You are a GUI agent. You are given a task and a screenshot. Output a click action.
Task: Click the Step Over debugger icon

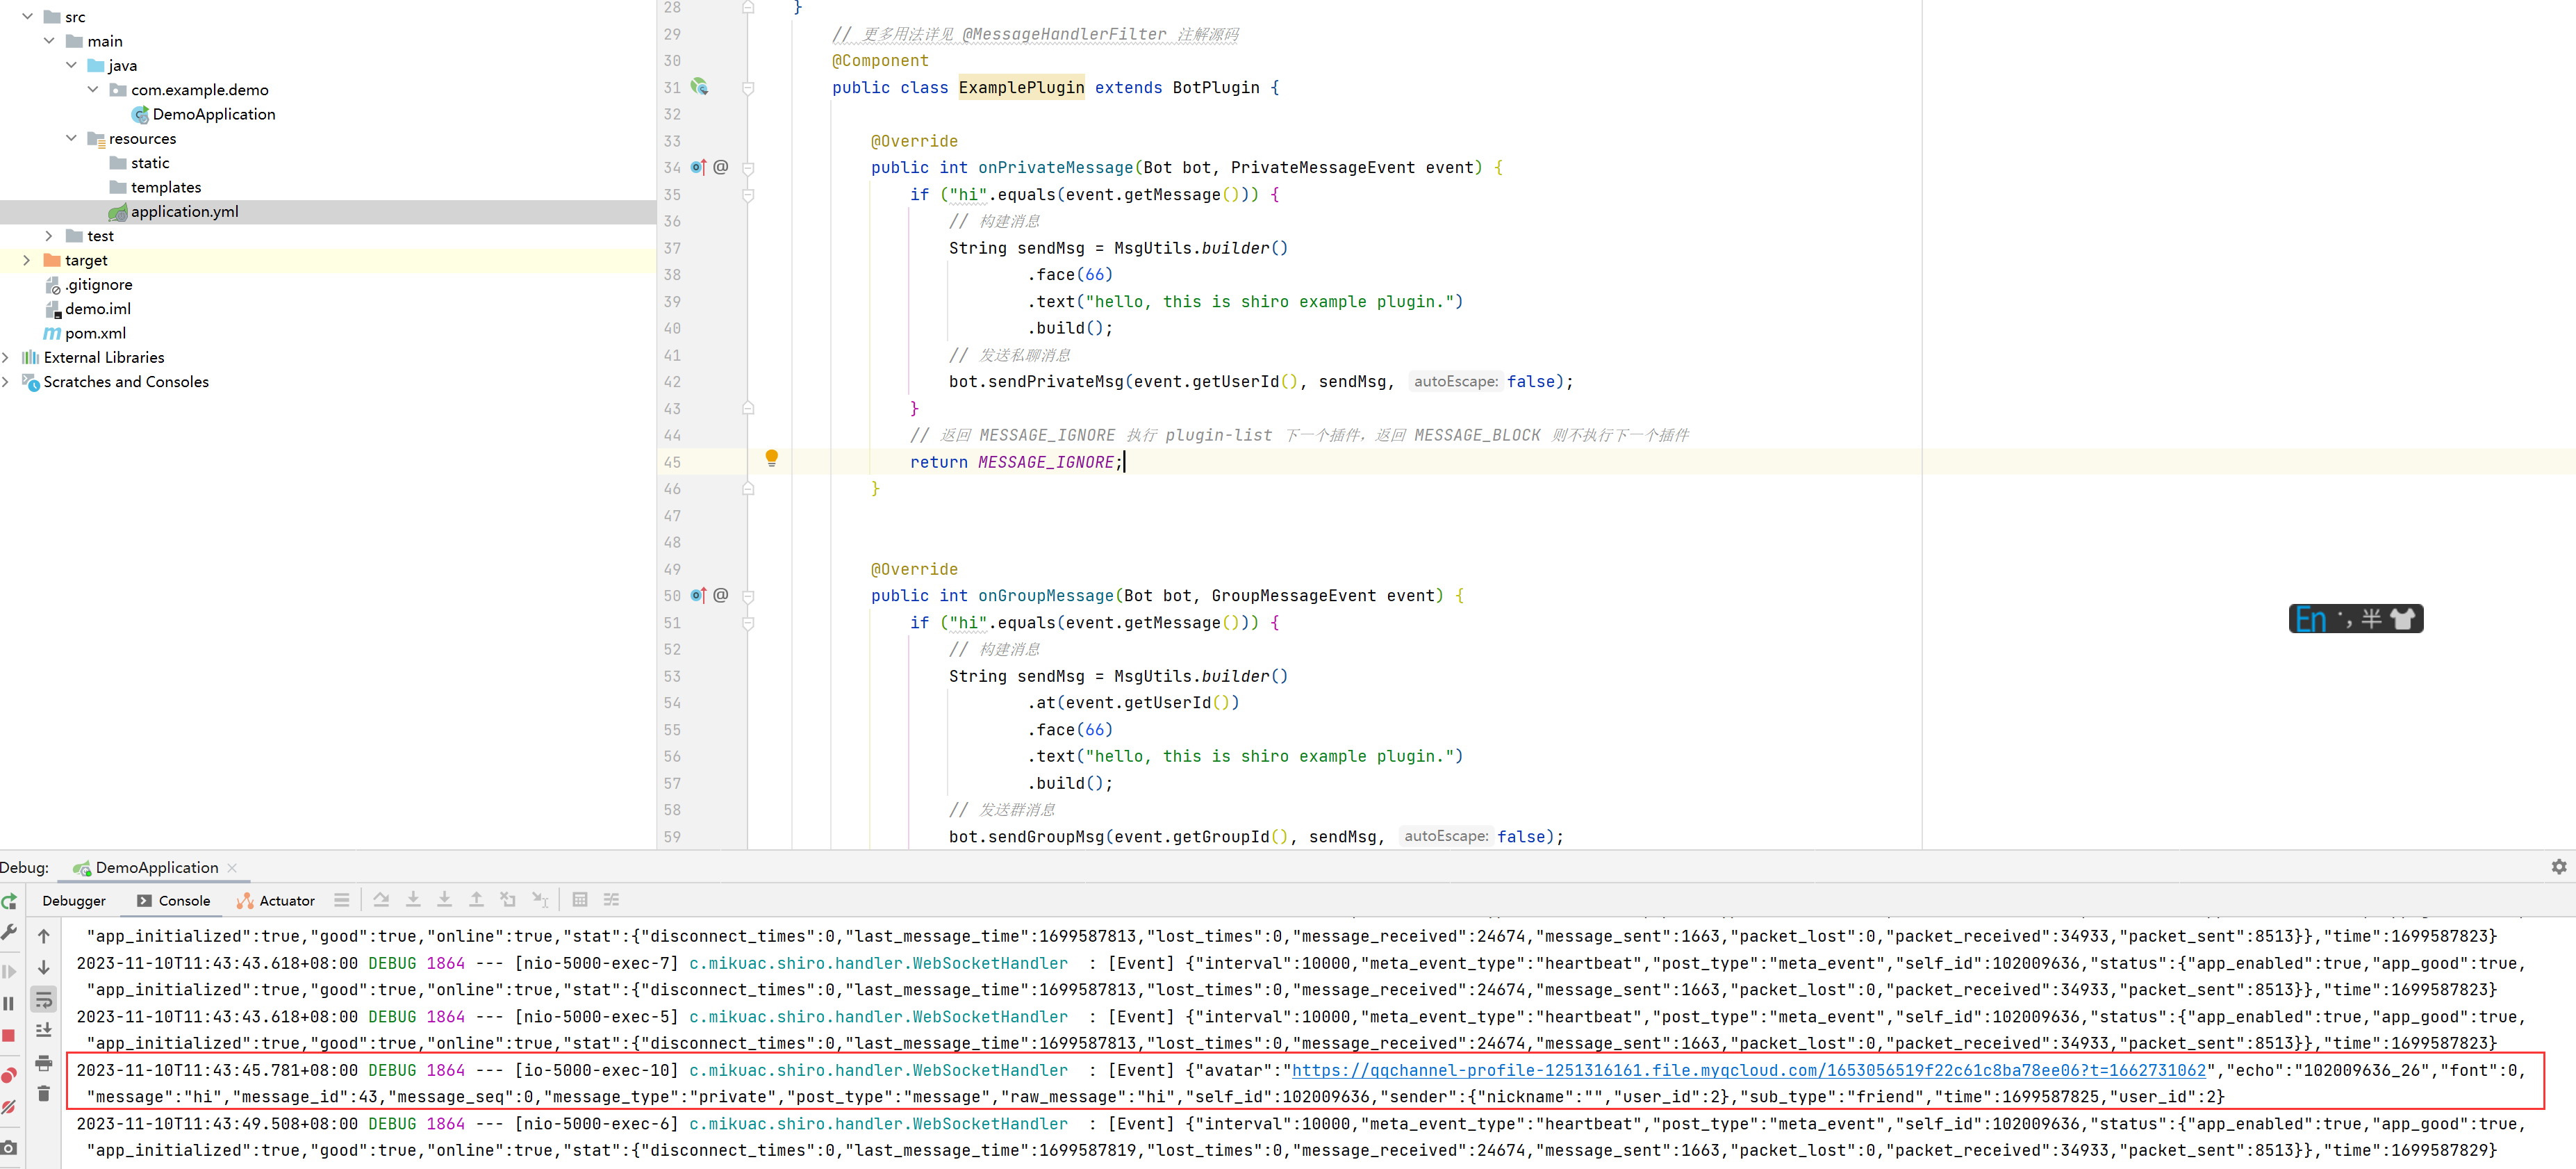(x=382, y=899)
